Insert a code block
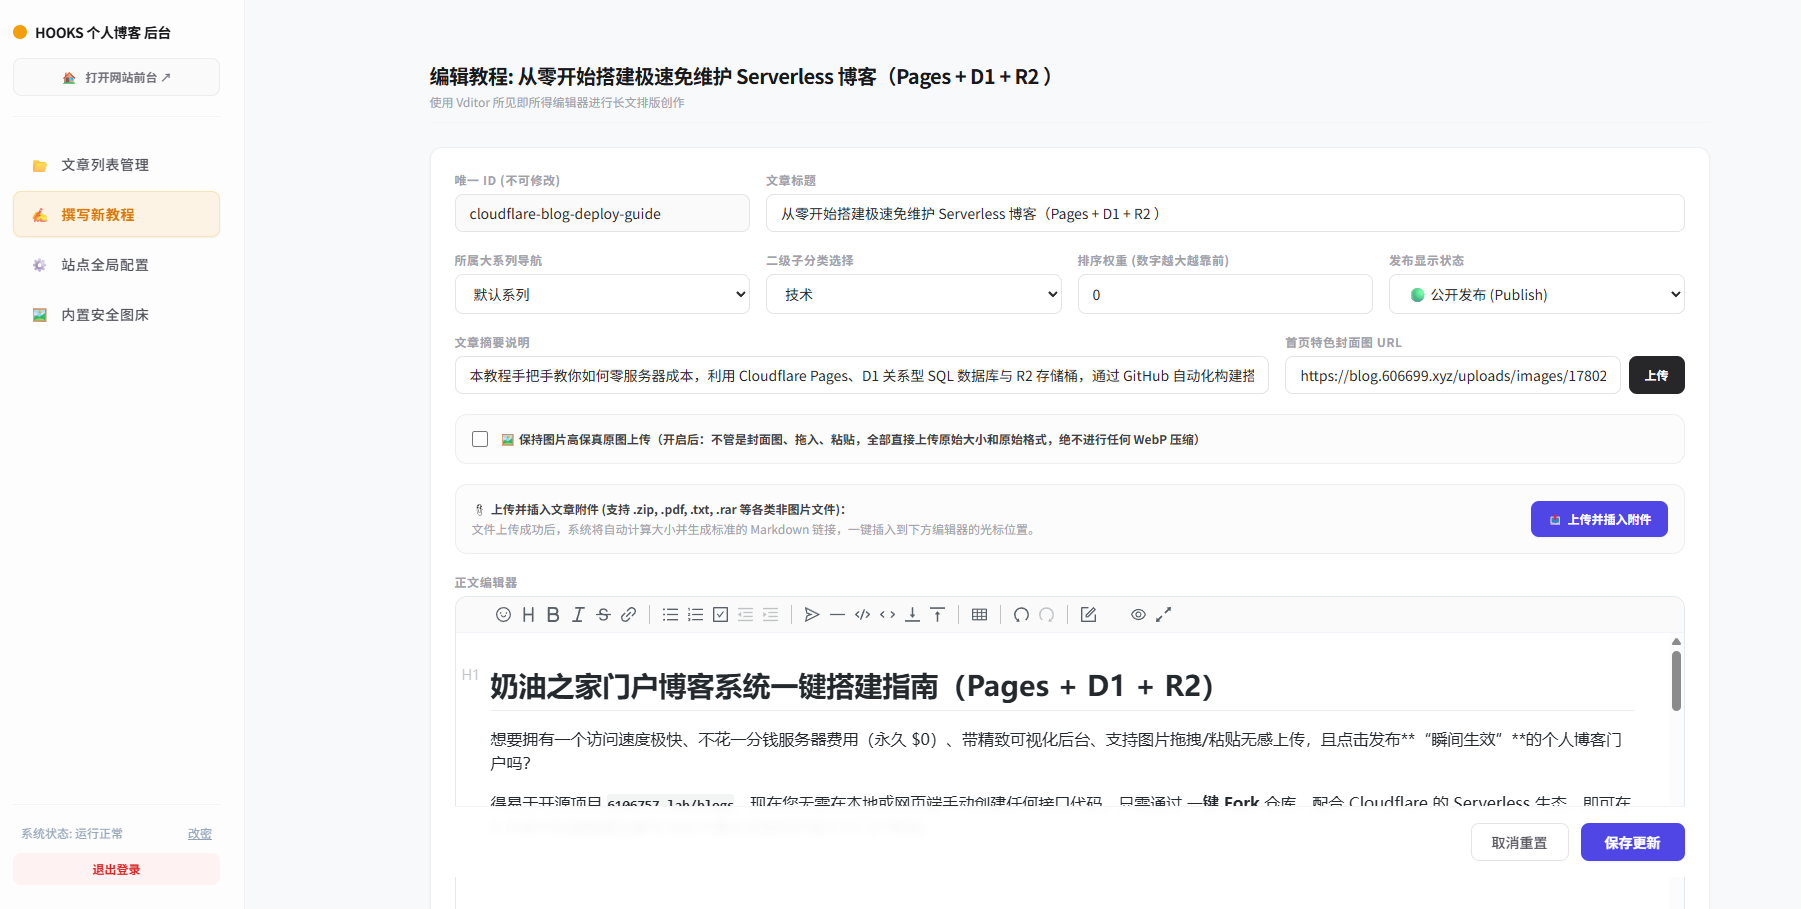 (862, 615)
